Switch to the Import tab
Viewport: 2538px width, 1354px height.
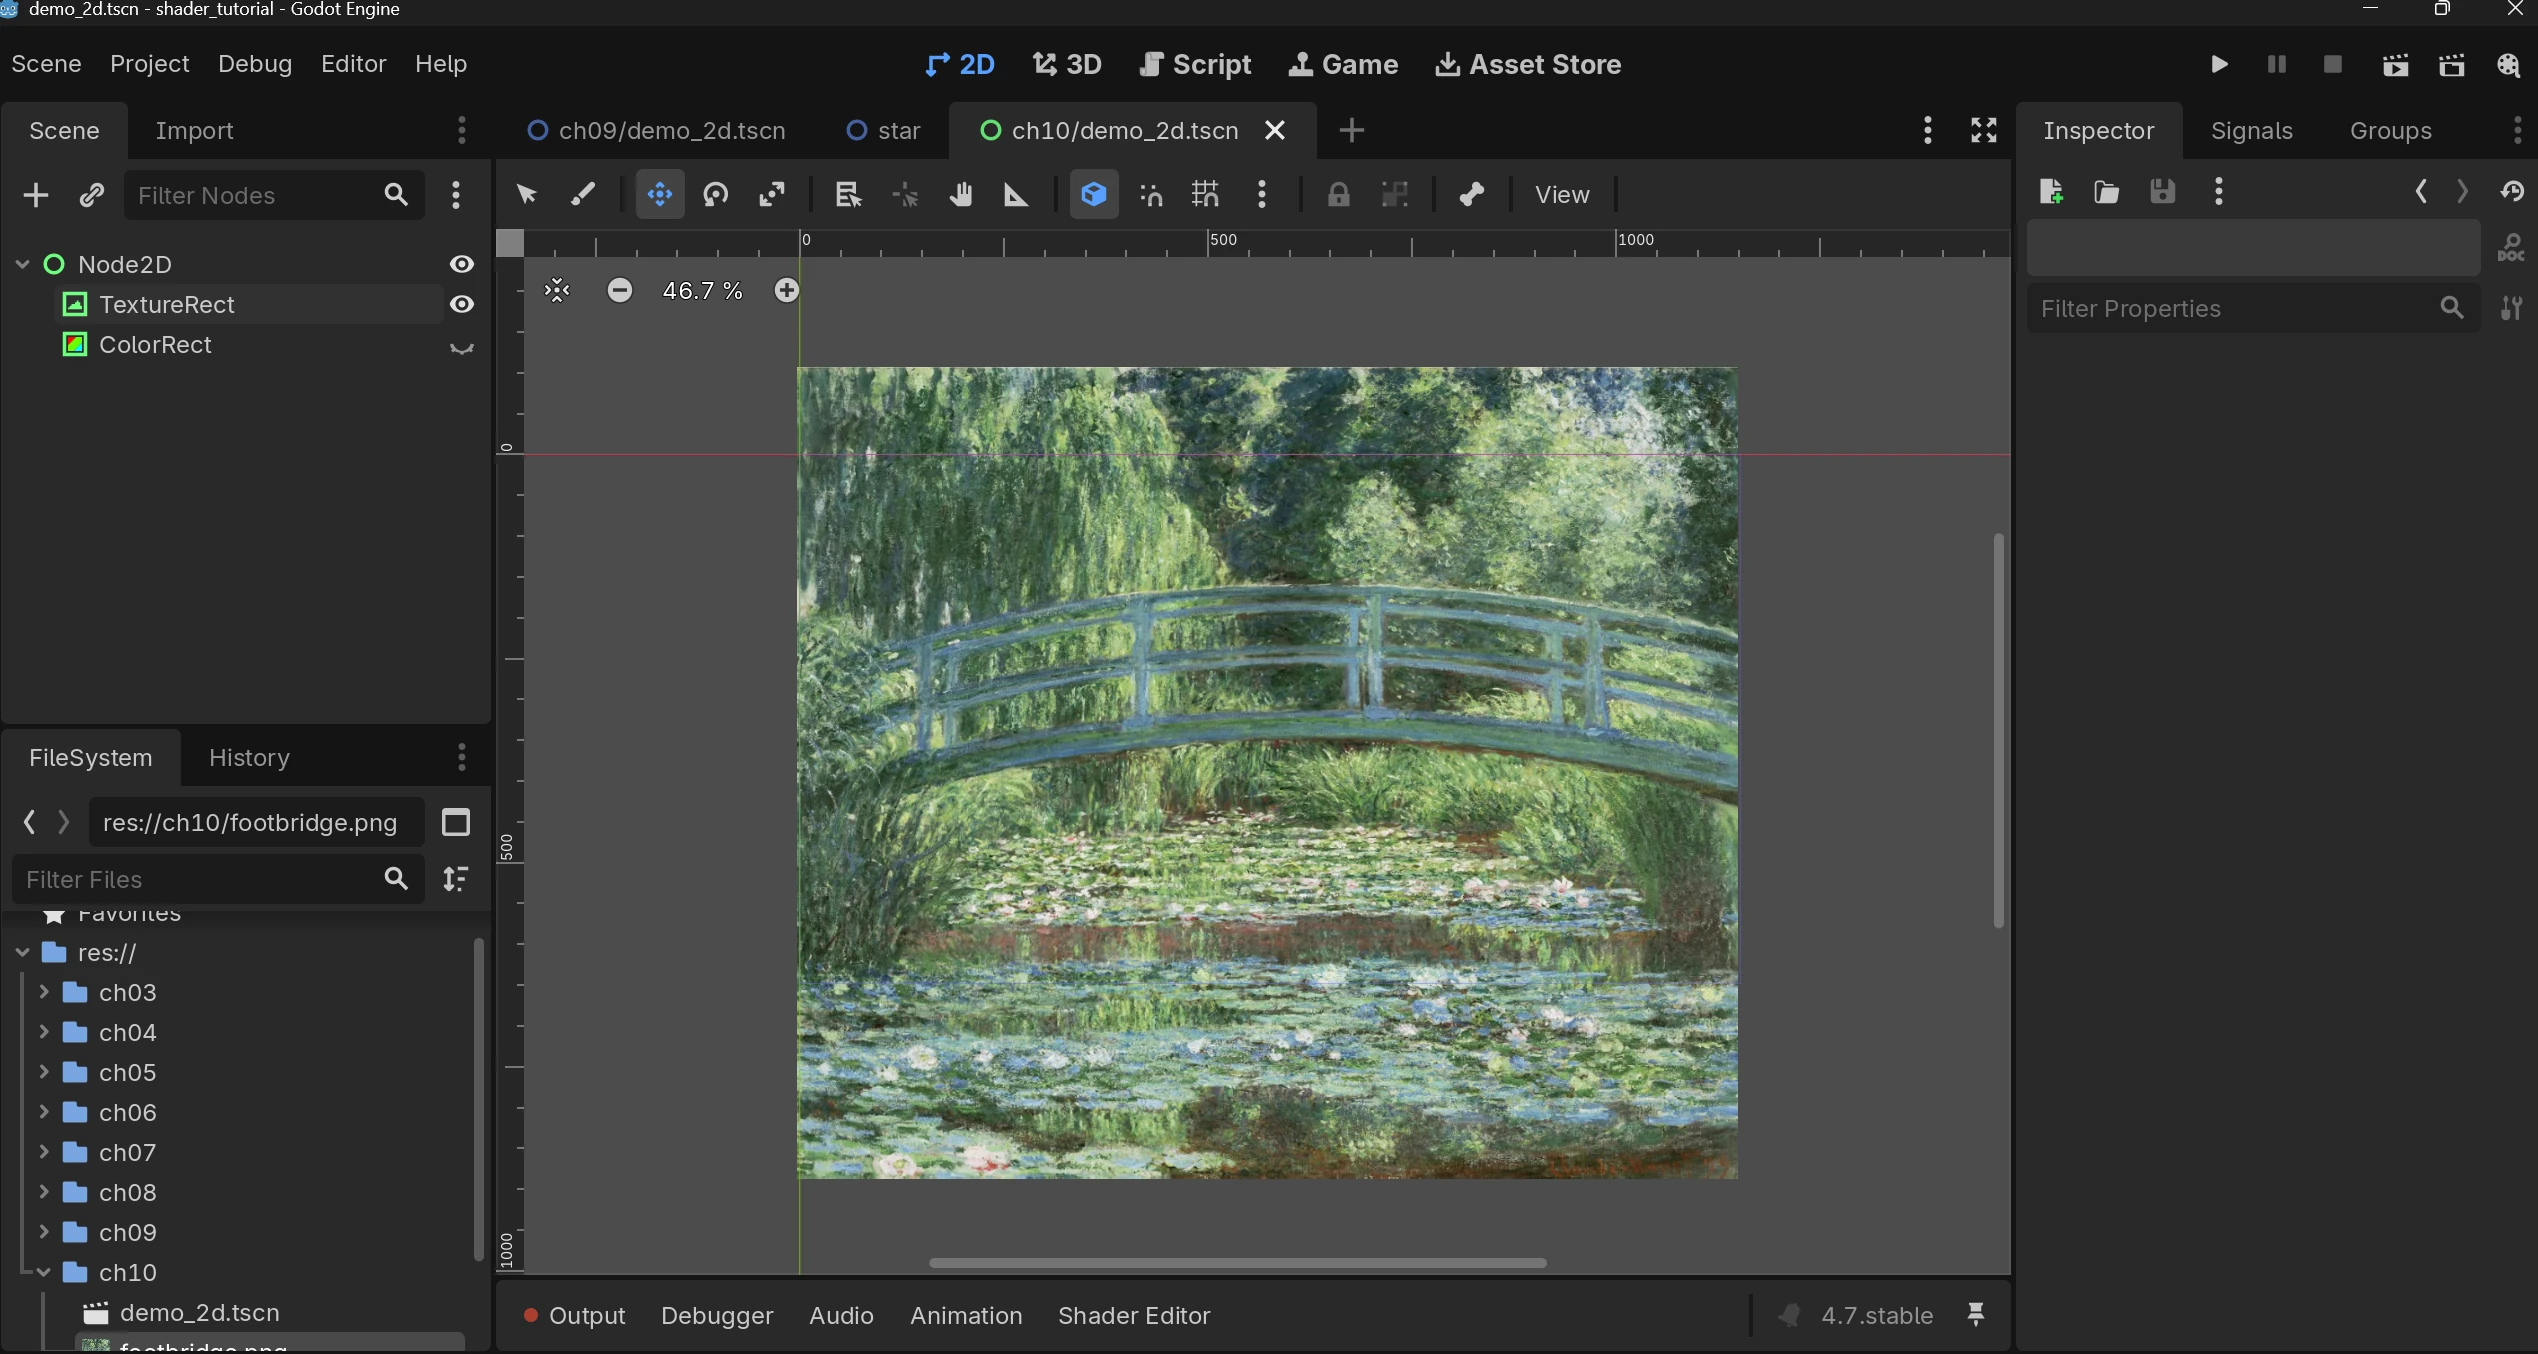[194, 131]
